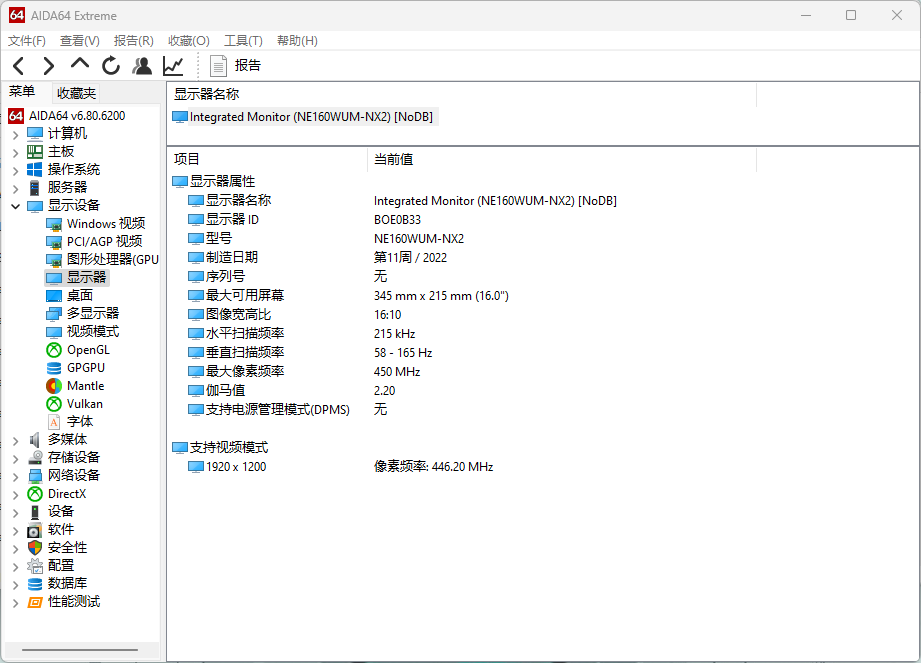Click the 字体 font icon in the tree

pos(54,422)
